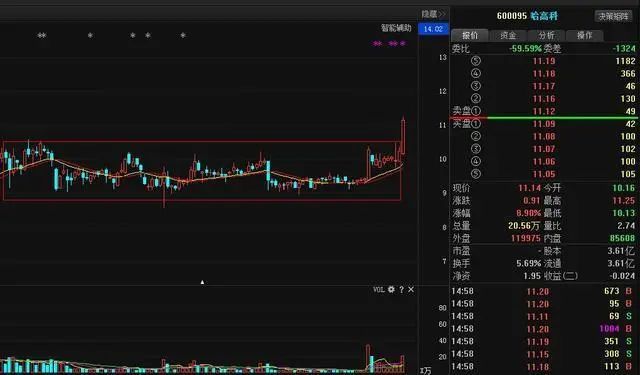Select the 14:58 tick with magenta volume 1004
The image size is (640, 375).
point(543,329)
